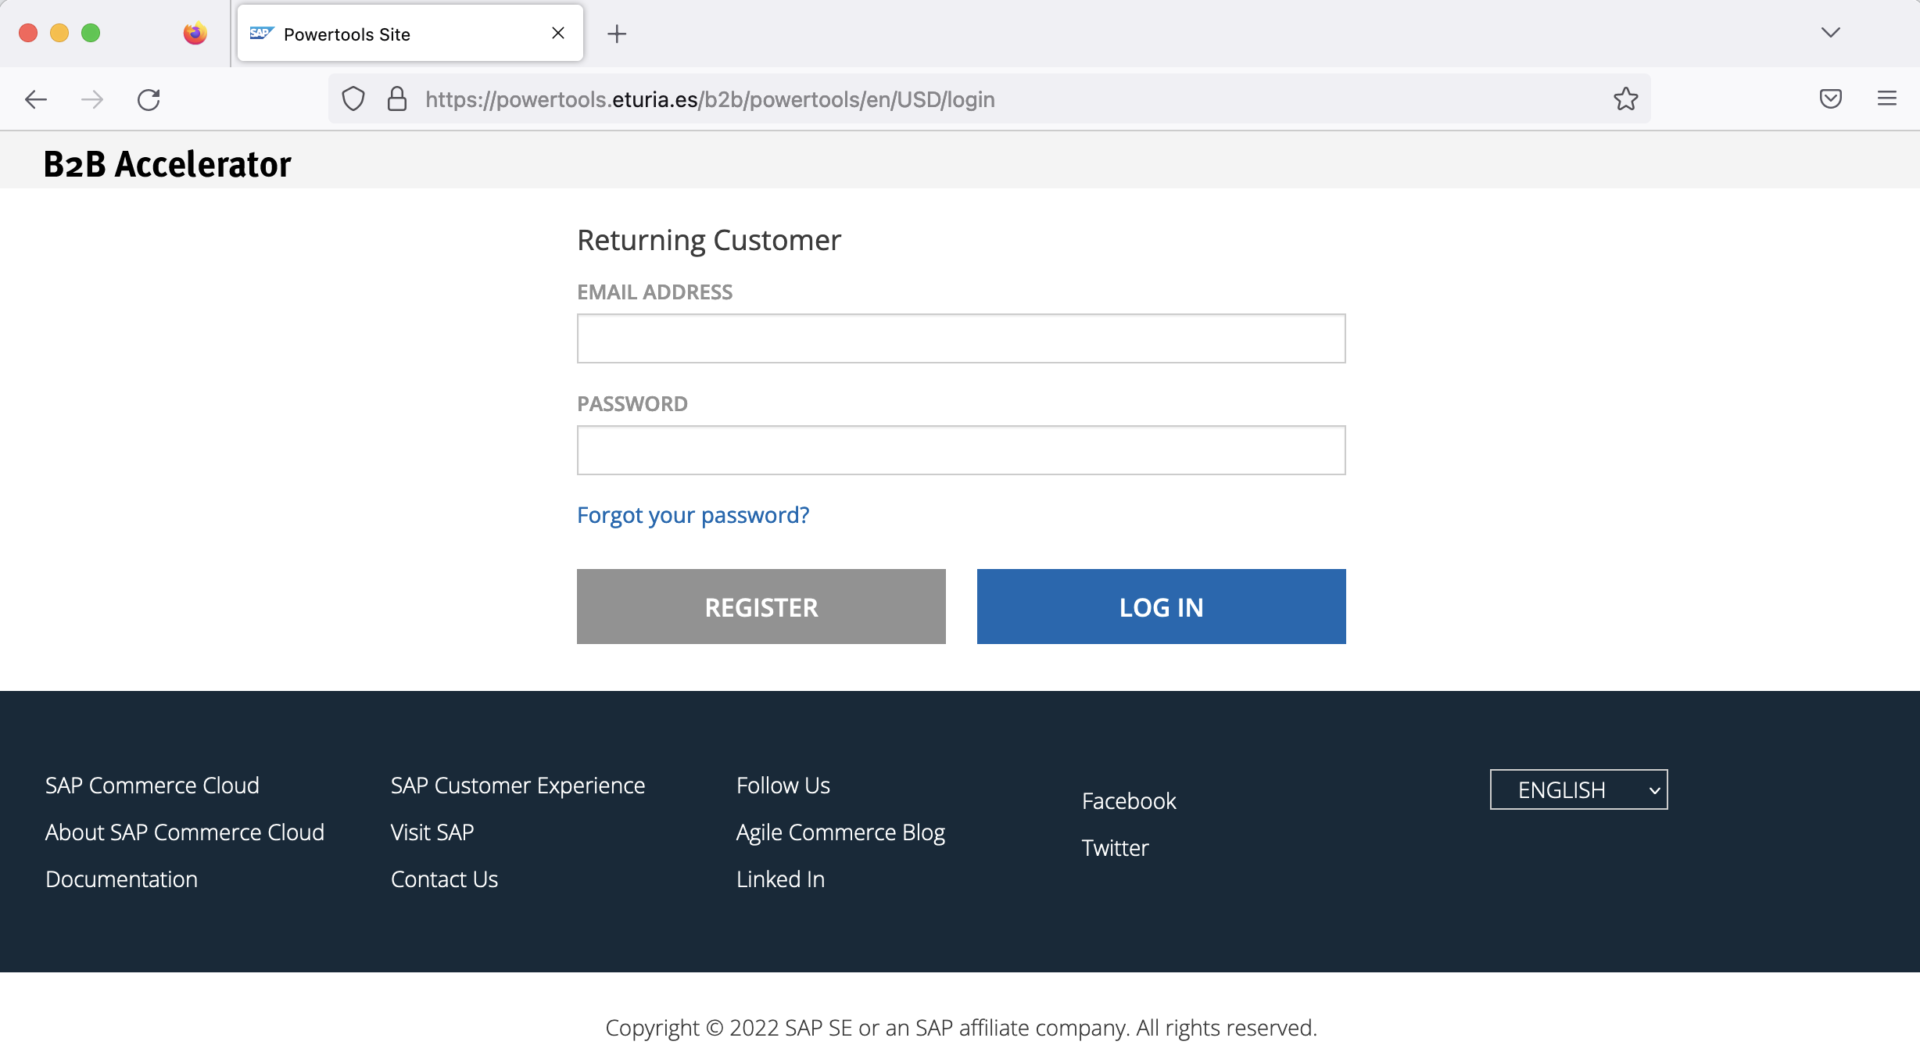
Task: Open the tab overview chevron
Action: (x=1831, y=32)
